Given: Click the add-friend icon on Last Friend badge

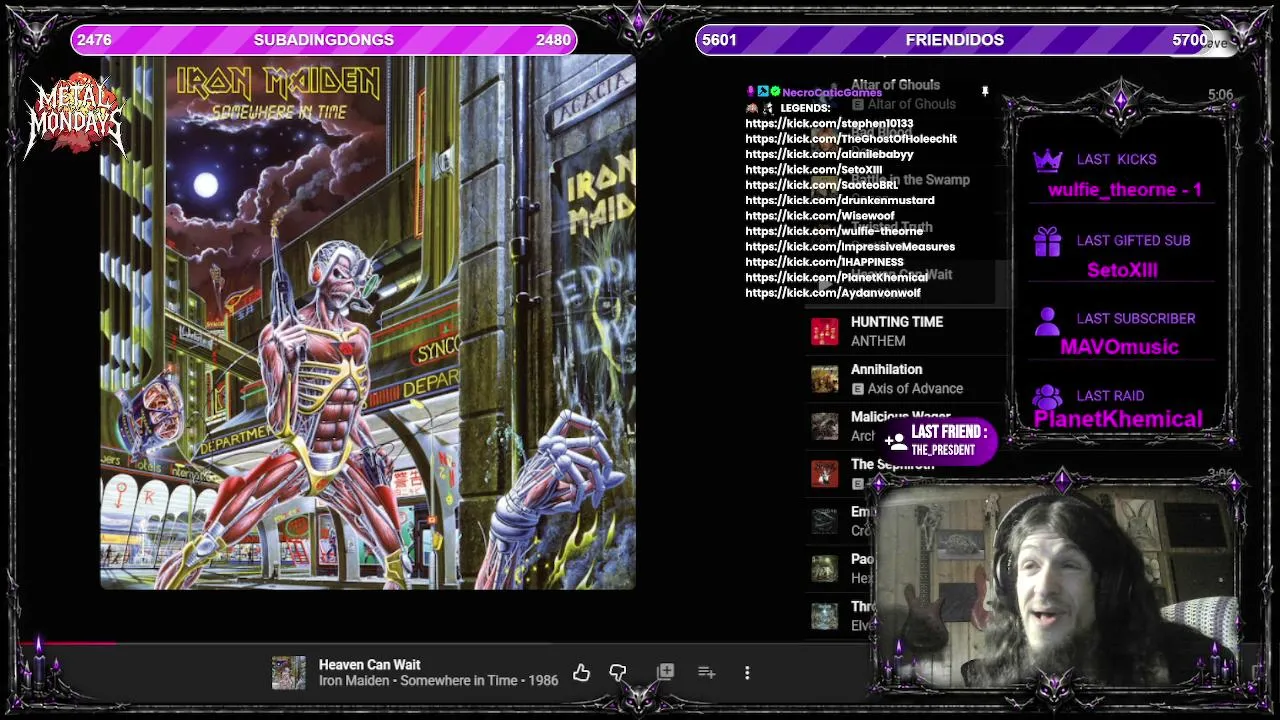Looking at the screenshot, I should point(895,439).
